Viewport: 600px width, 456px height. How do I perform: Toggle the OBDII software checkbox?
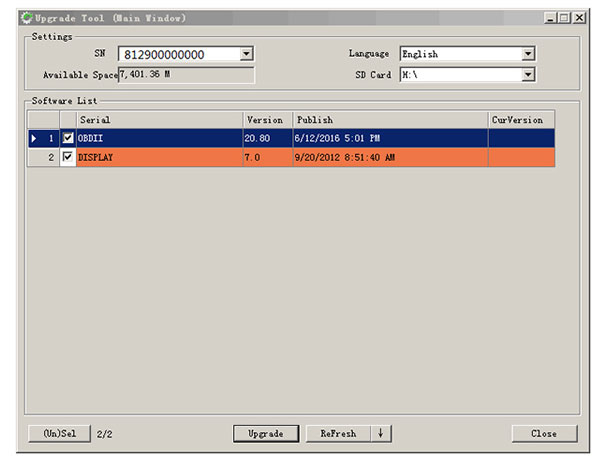(x=68, y=138)
